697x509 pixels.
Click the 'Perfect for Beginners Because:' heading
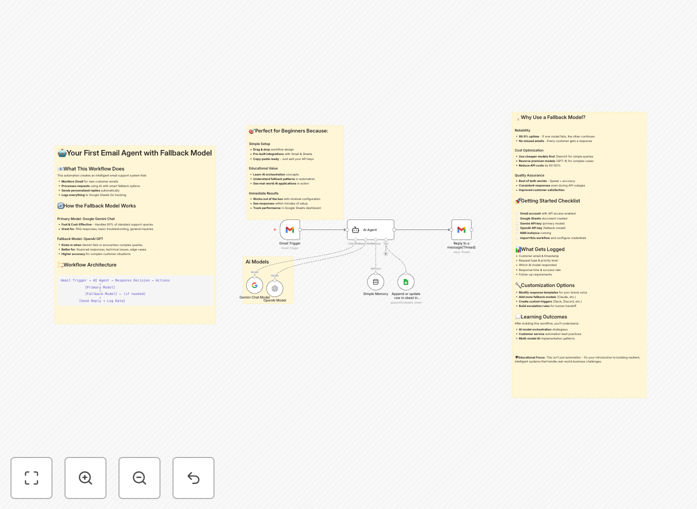pos(291,131)
